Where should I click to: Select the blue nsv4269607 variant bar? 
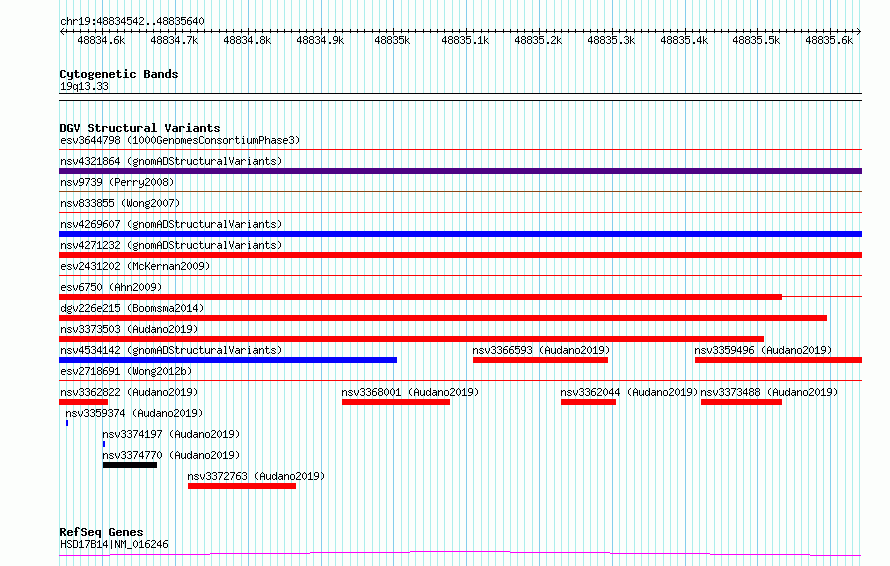coord(460,234)
